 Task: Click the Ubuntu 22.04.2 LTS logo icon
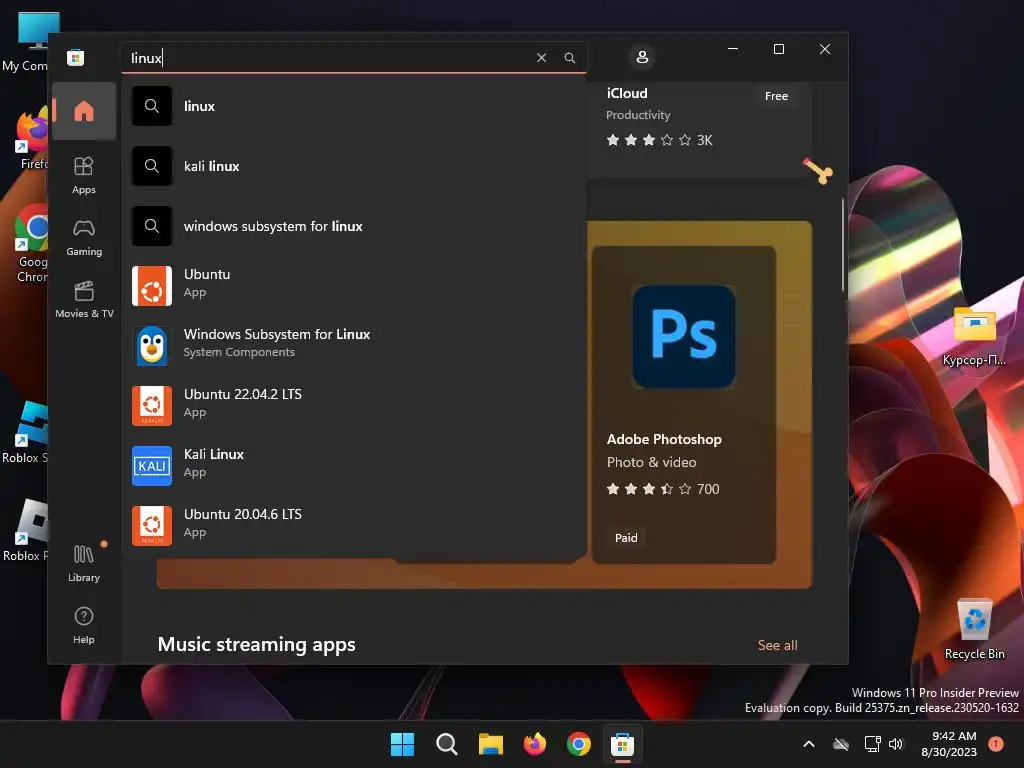(152, 406)
